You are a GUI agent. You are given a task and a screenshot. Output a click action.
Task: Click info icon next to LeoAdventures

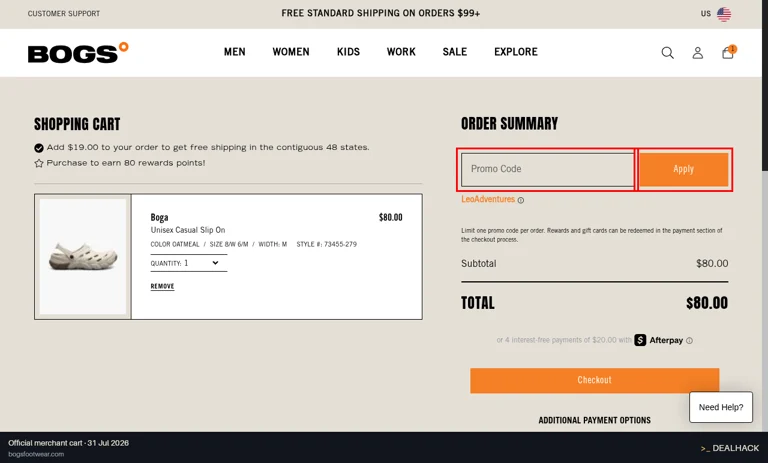click(x=521, y=200)
